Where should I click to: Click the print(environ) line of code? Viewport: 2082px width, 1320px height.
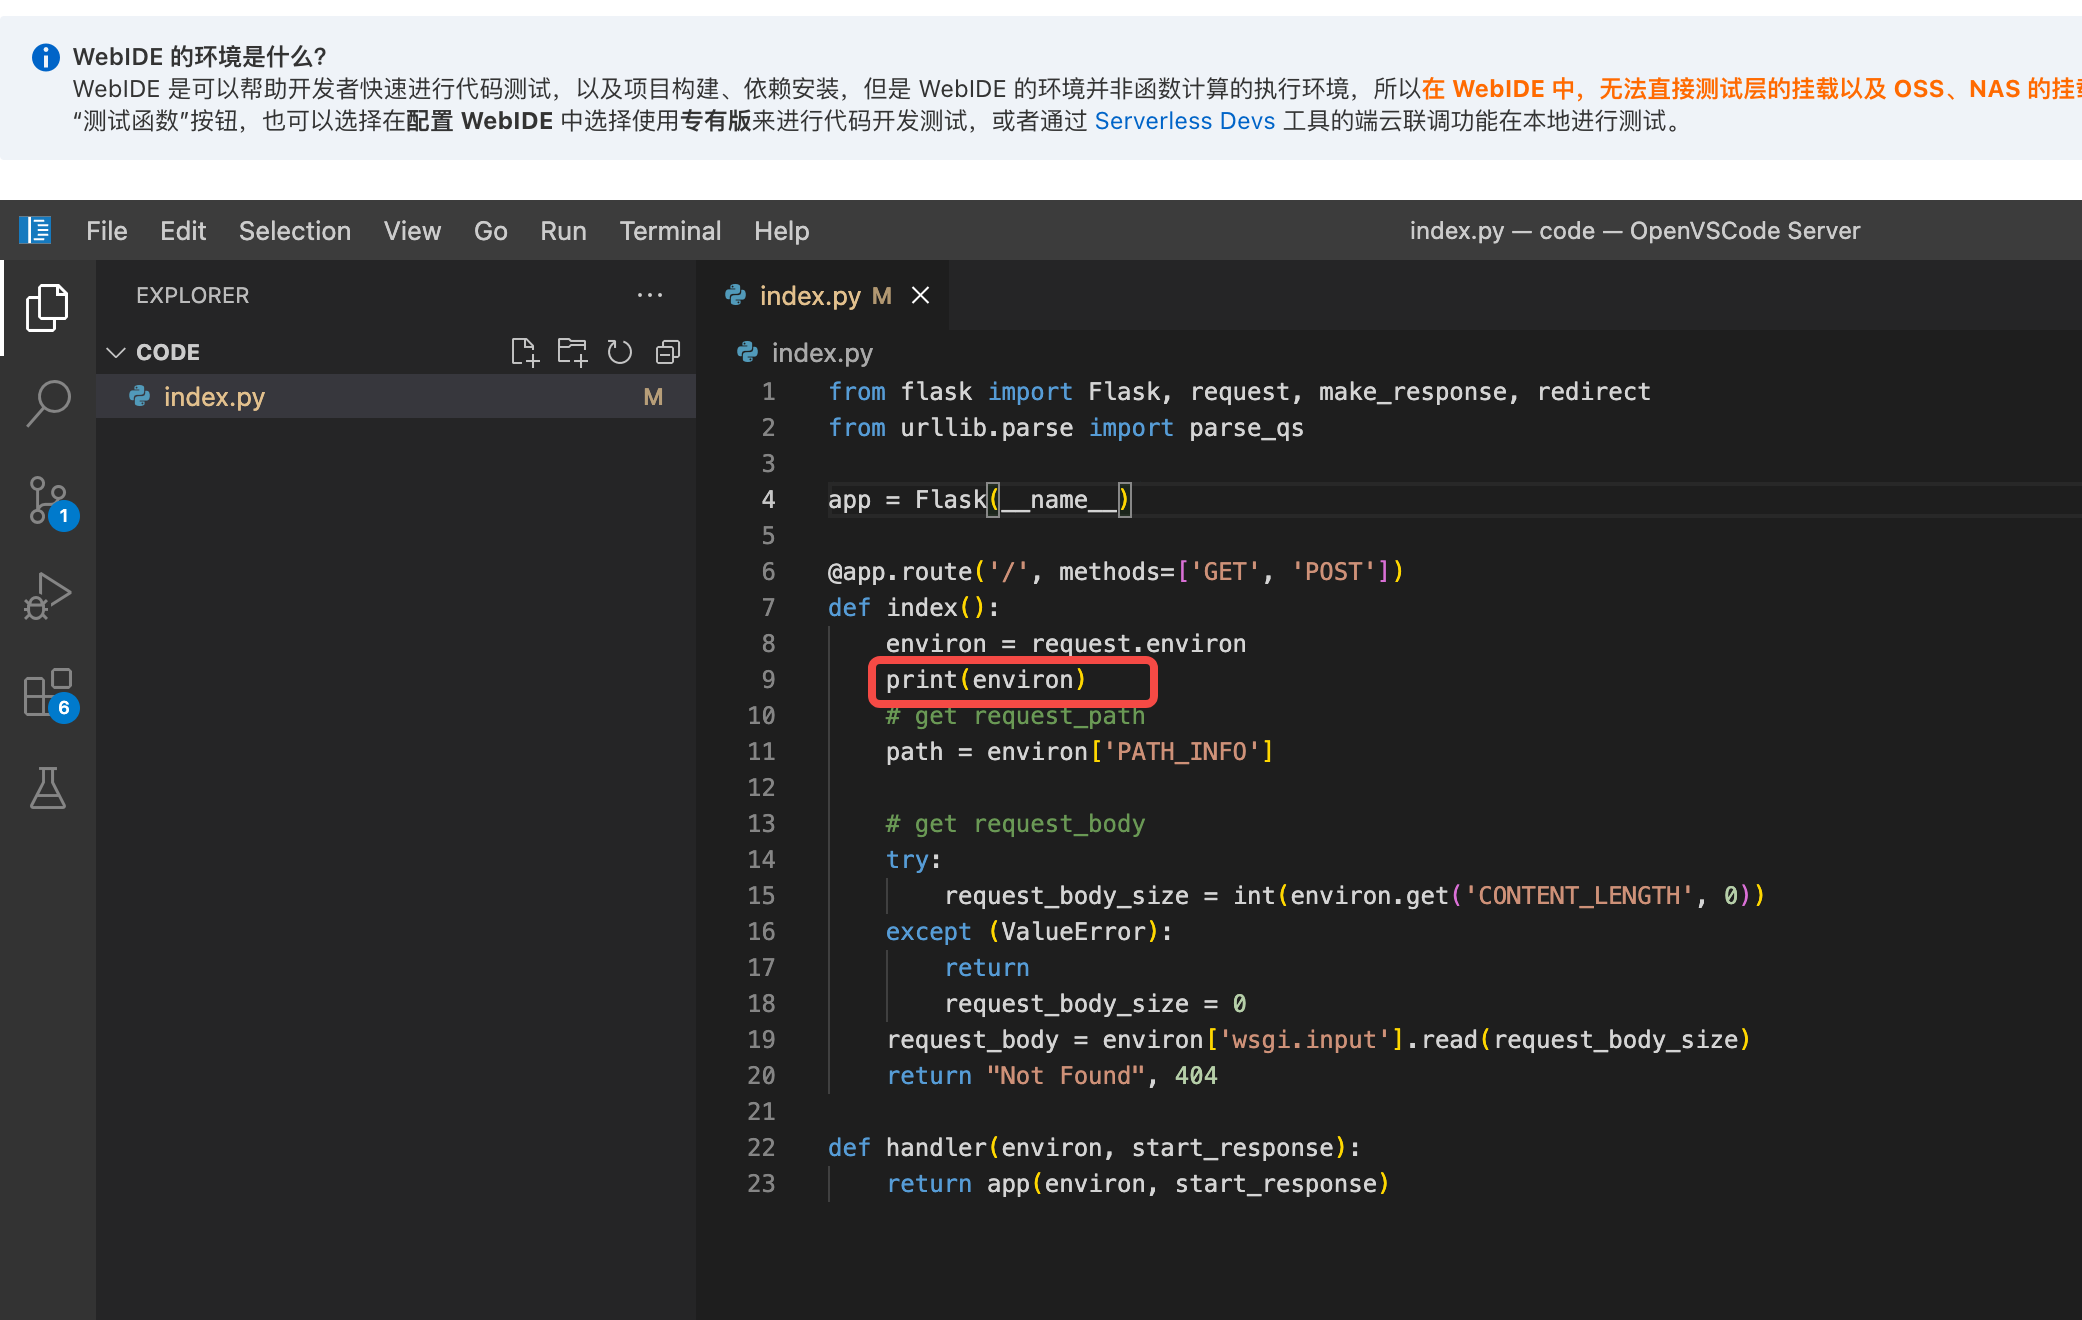pyautogui.click(x=985, y=680)
